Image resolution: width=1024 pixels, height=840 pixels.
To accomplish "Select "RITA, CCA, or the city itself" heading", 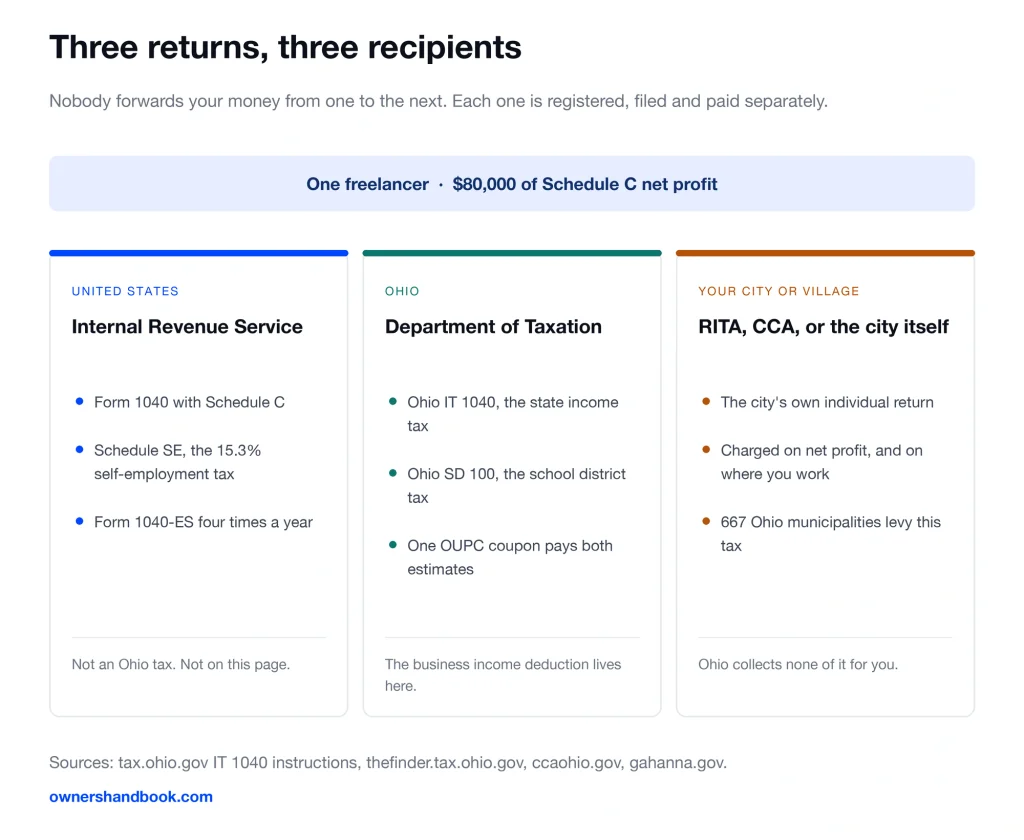I will 824,327.
